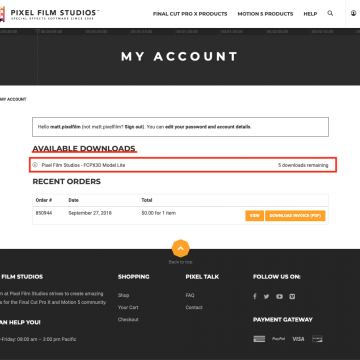Click the Recent Orders heading

pos(66,182)
